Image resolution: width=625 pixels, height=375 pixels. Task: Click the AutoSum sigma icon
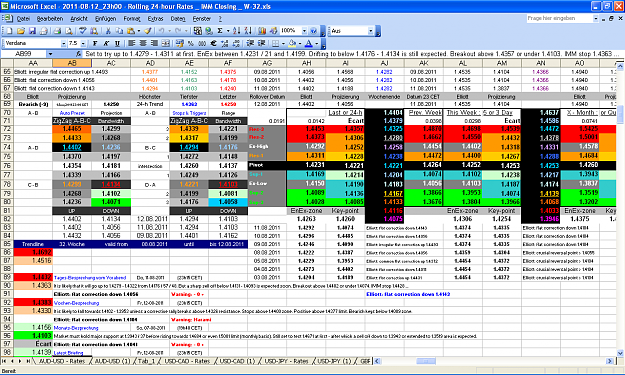[220, 31]
